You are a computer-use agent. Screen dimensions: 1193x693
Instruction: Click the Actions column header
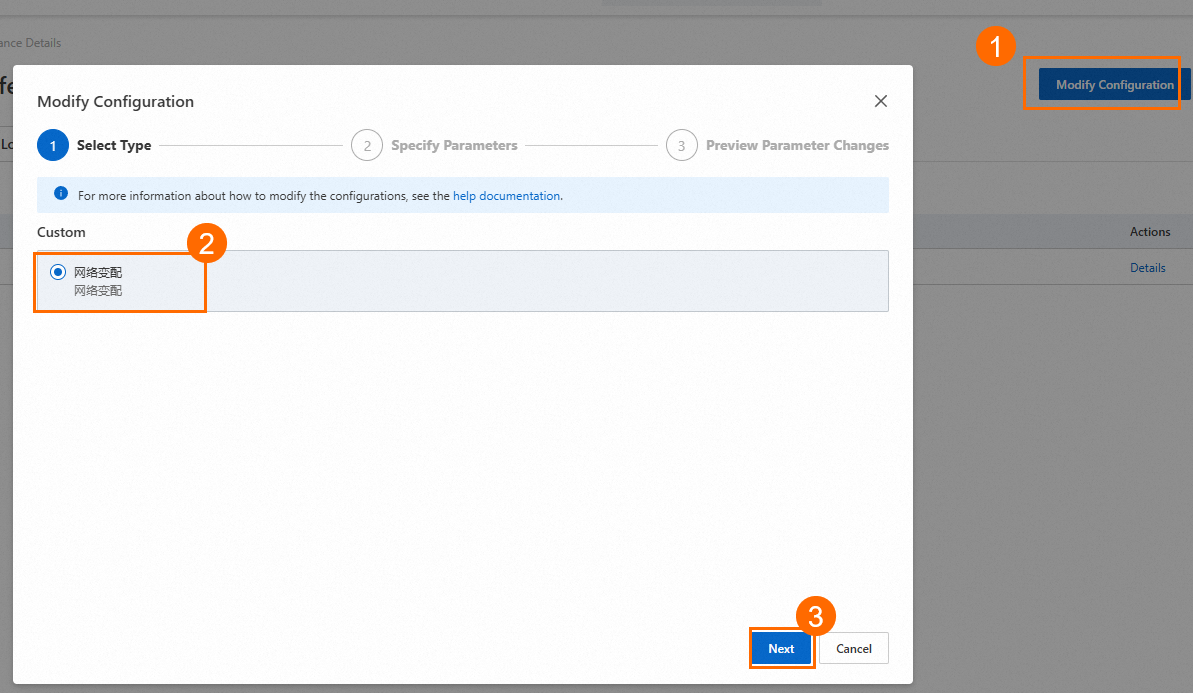[1150, 232]
